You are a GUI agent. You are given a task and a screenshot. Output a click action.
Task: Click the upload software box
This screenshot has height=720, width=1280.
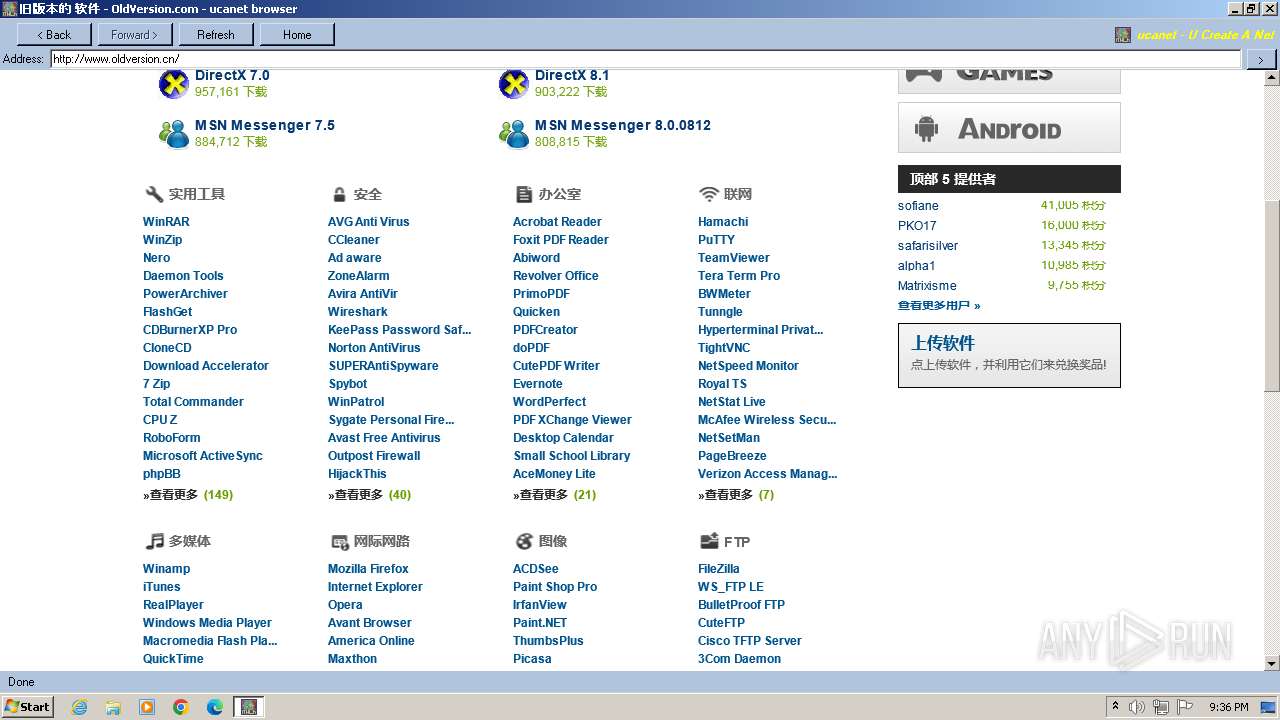coord(1009,355)
